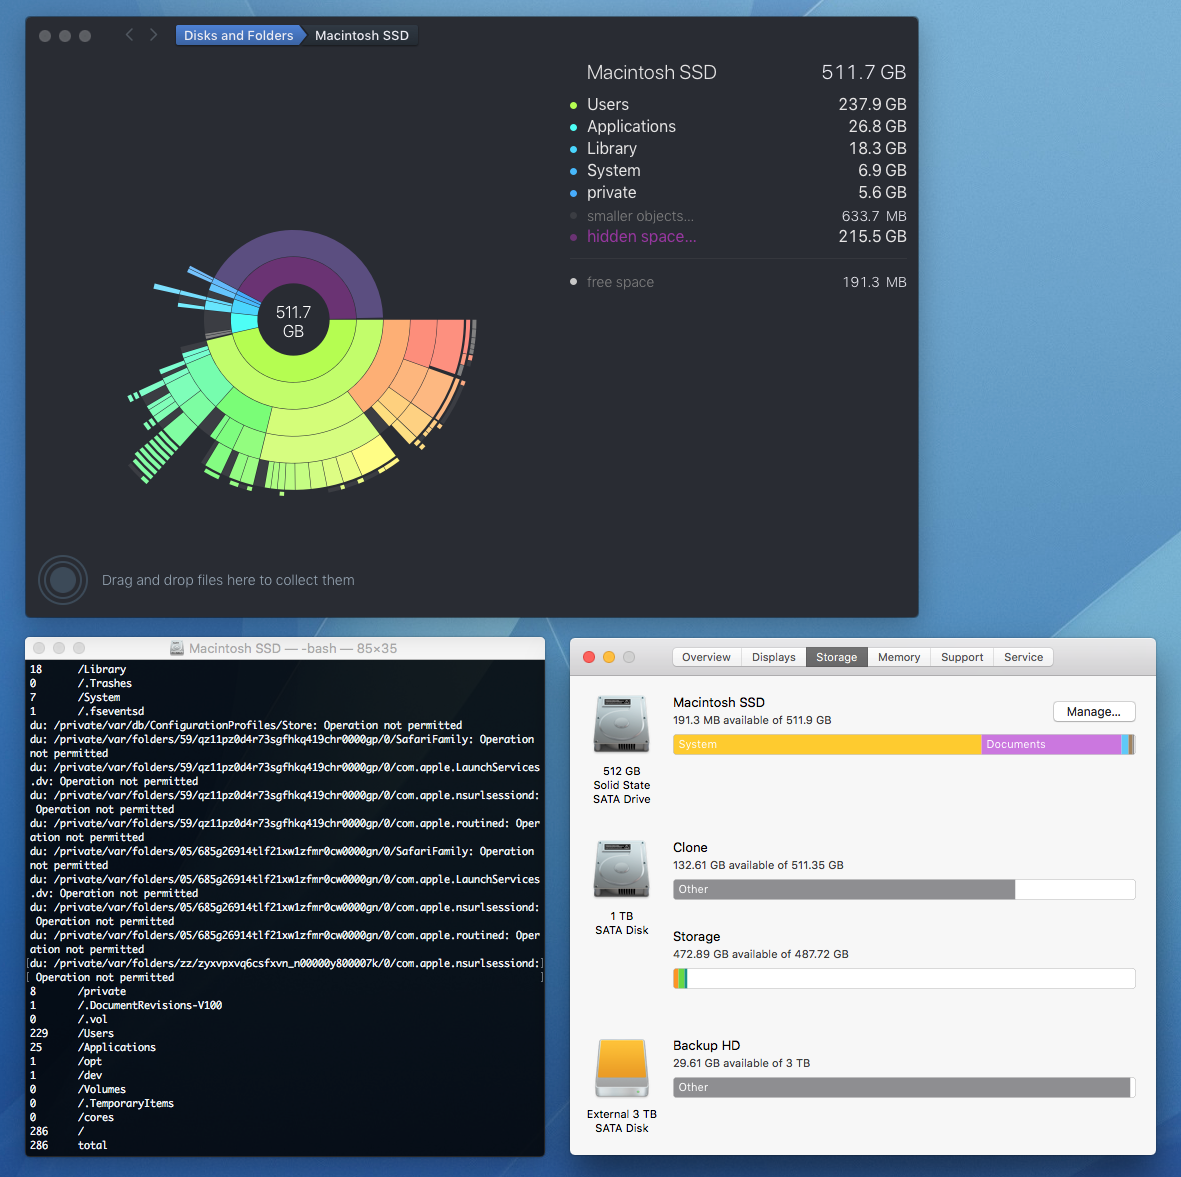Click the '8 /private' line in Terminal
This screenshot has width=1181, height=1177.
pyautogui.click(x=78, y=992)
